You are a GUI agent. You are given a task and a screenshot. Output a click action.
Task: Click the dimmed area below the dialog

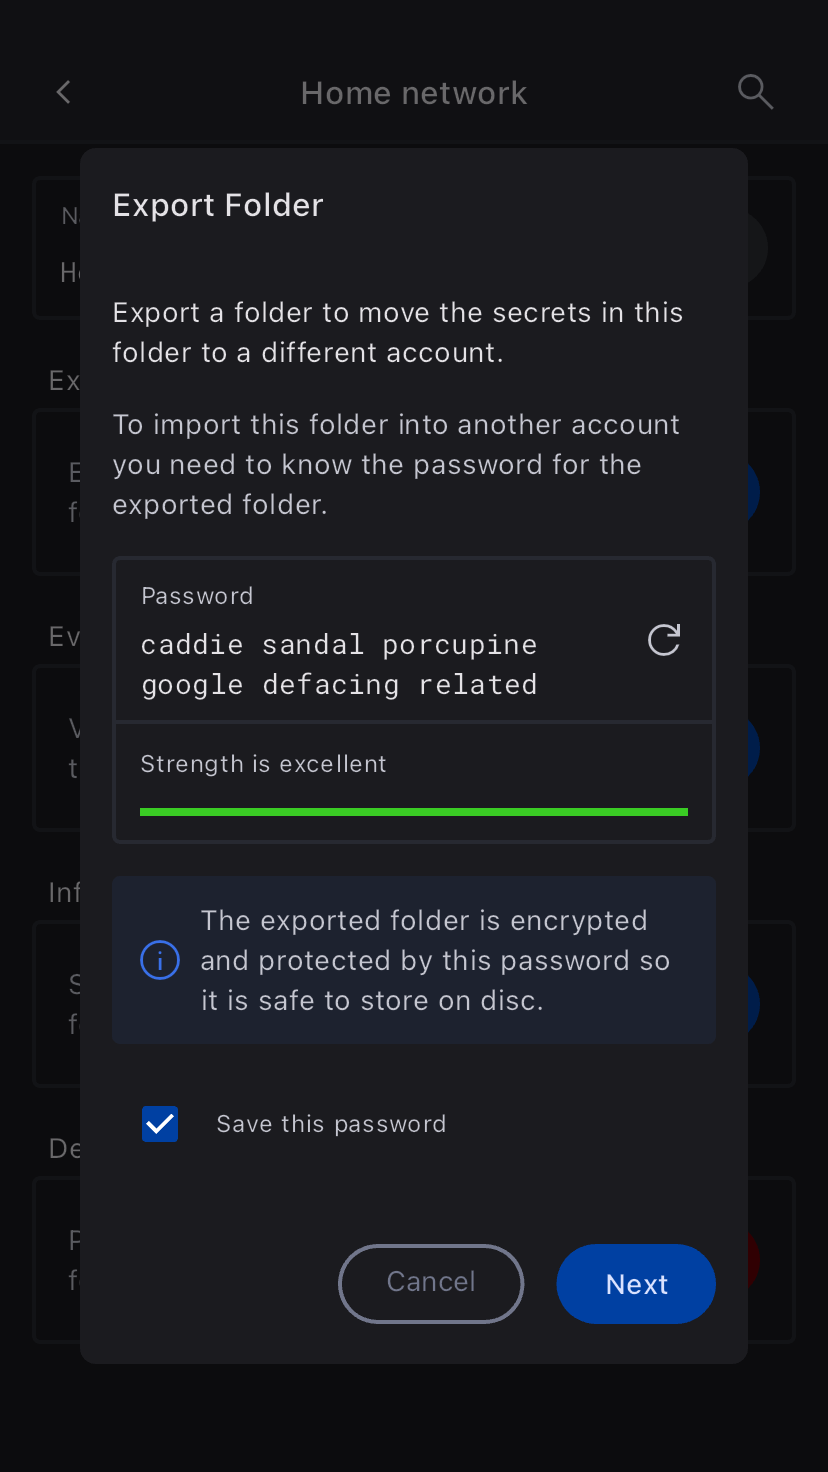(x=414, y=1418)
